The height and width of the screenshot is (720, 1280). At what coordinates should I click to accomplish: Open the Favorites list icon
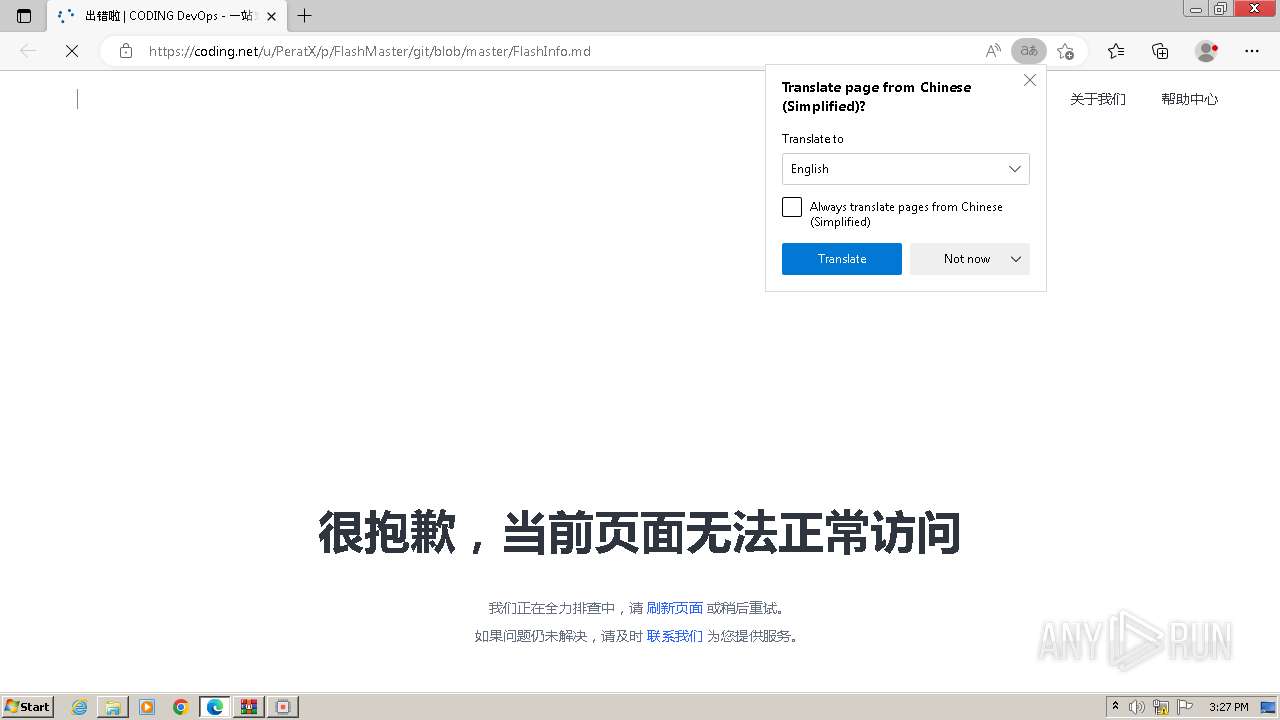[1116, 51]
